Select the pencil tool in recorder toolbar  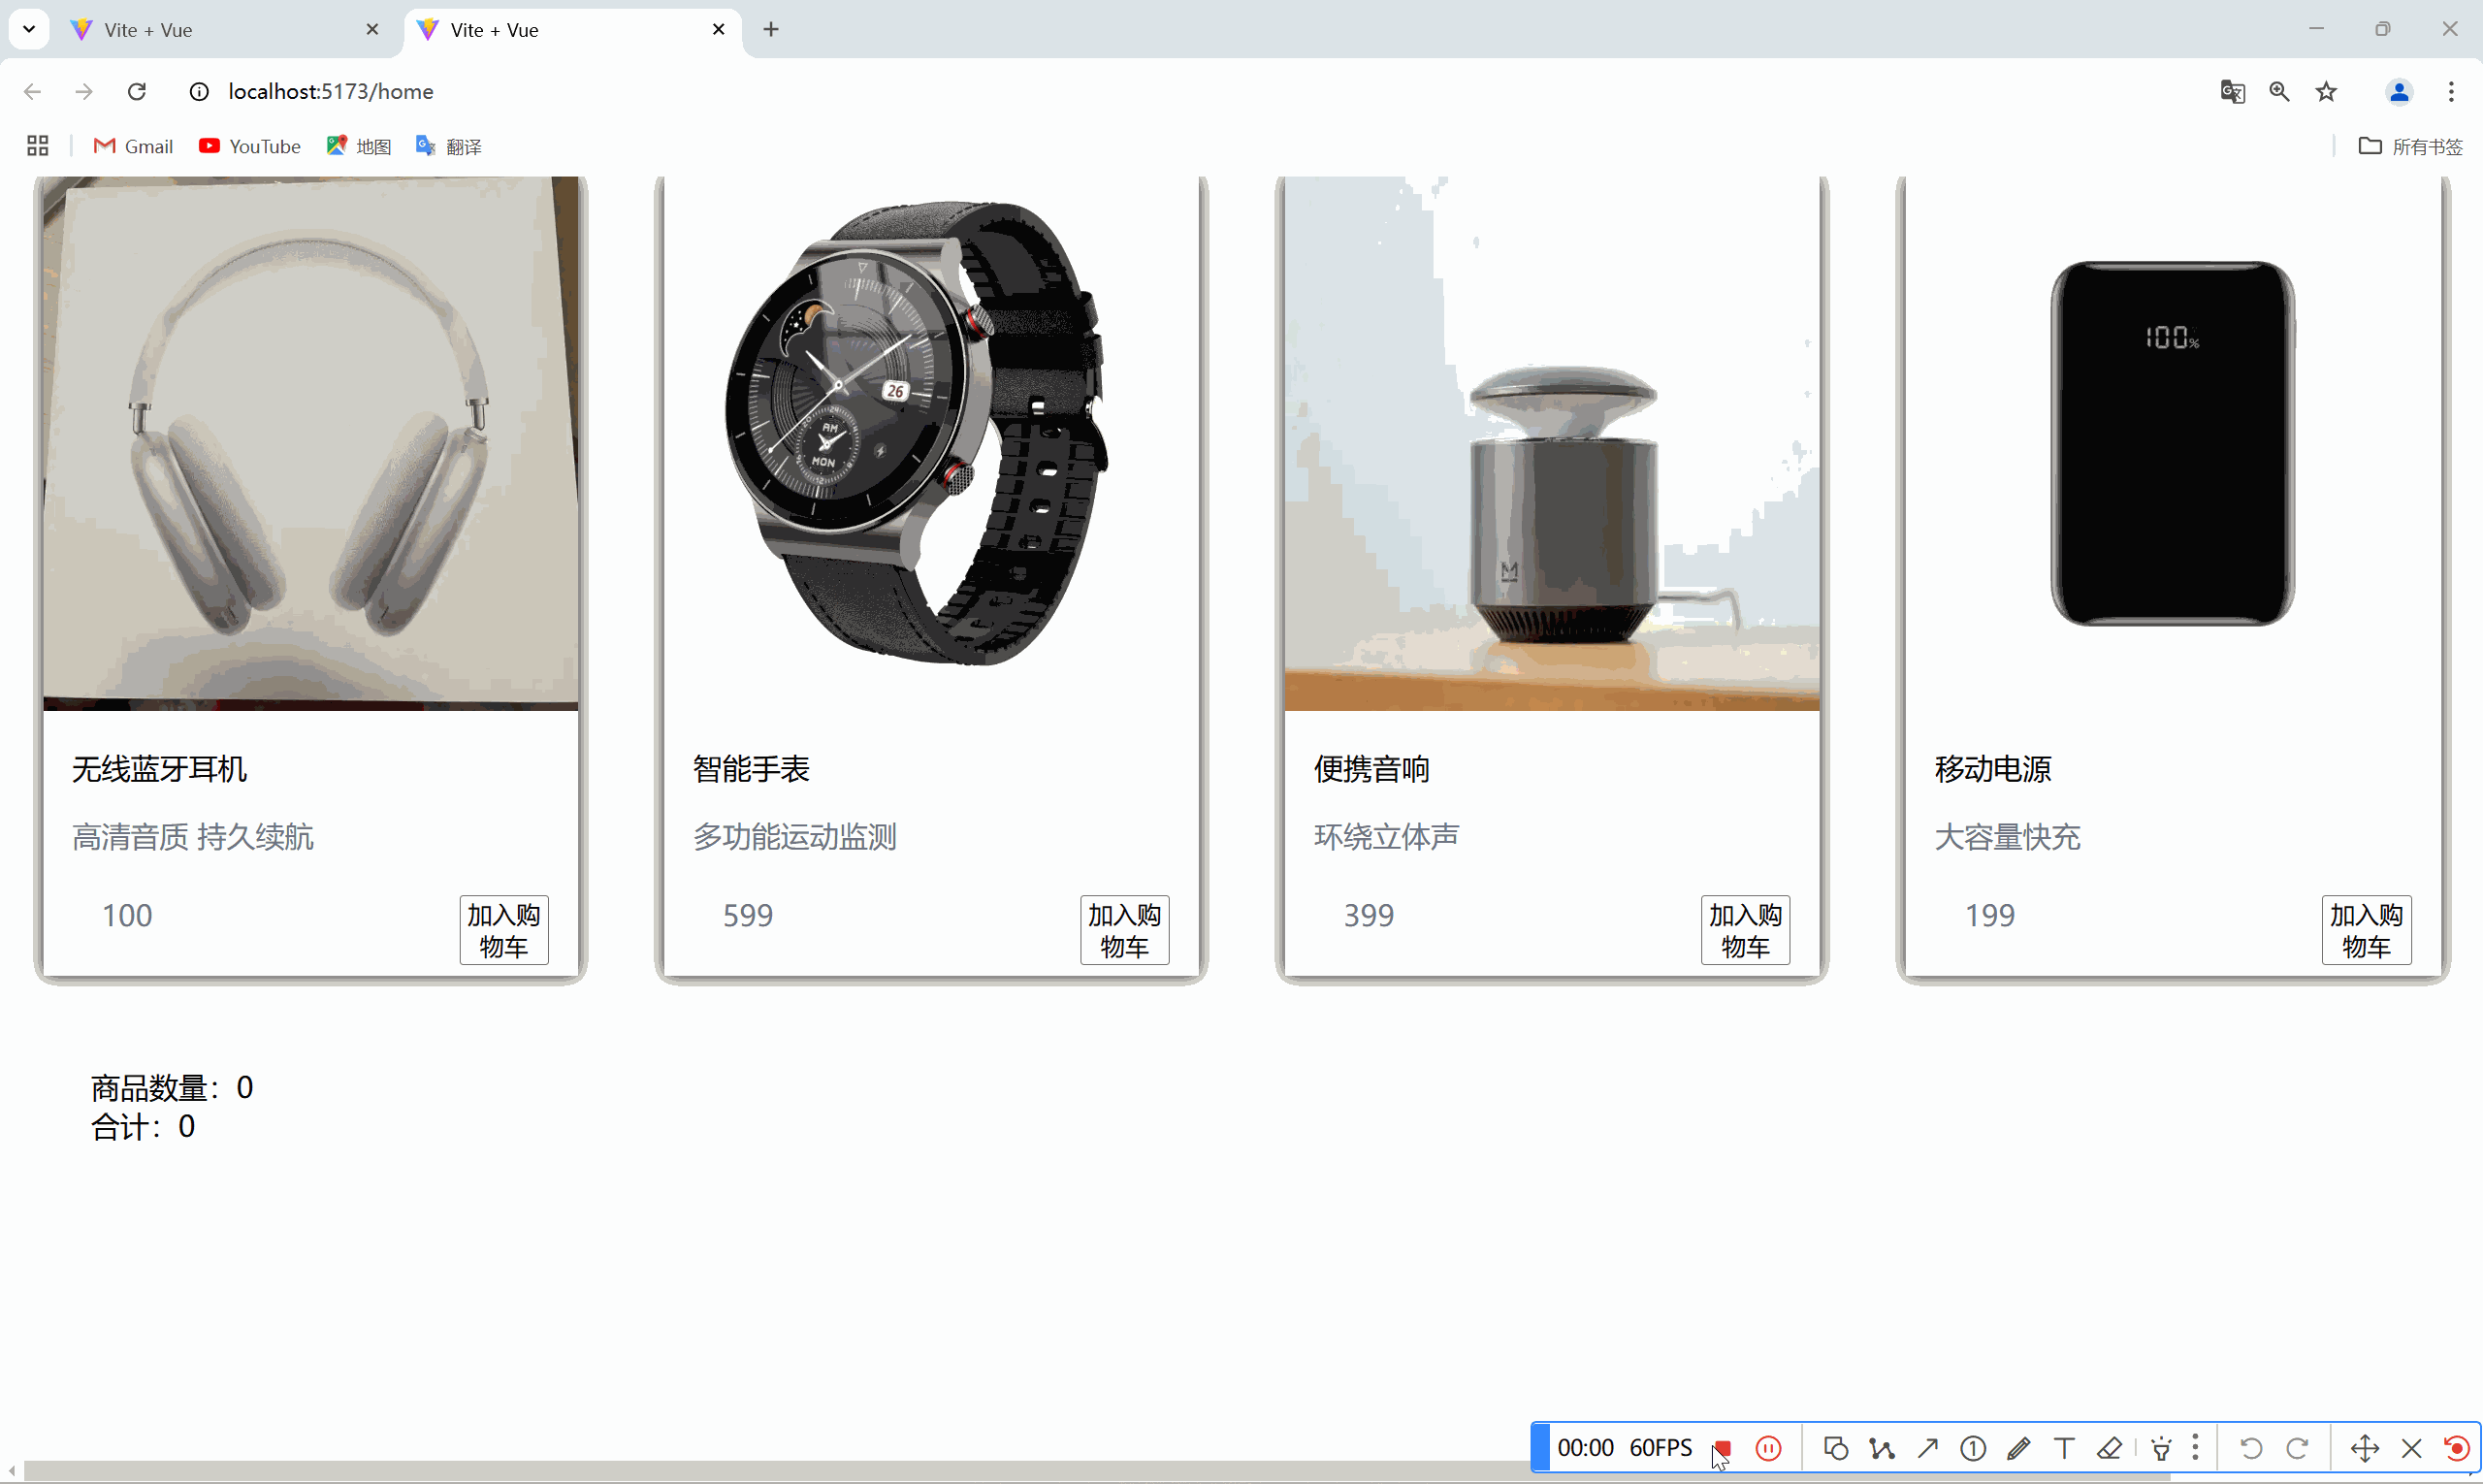[2020, 1448]
